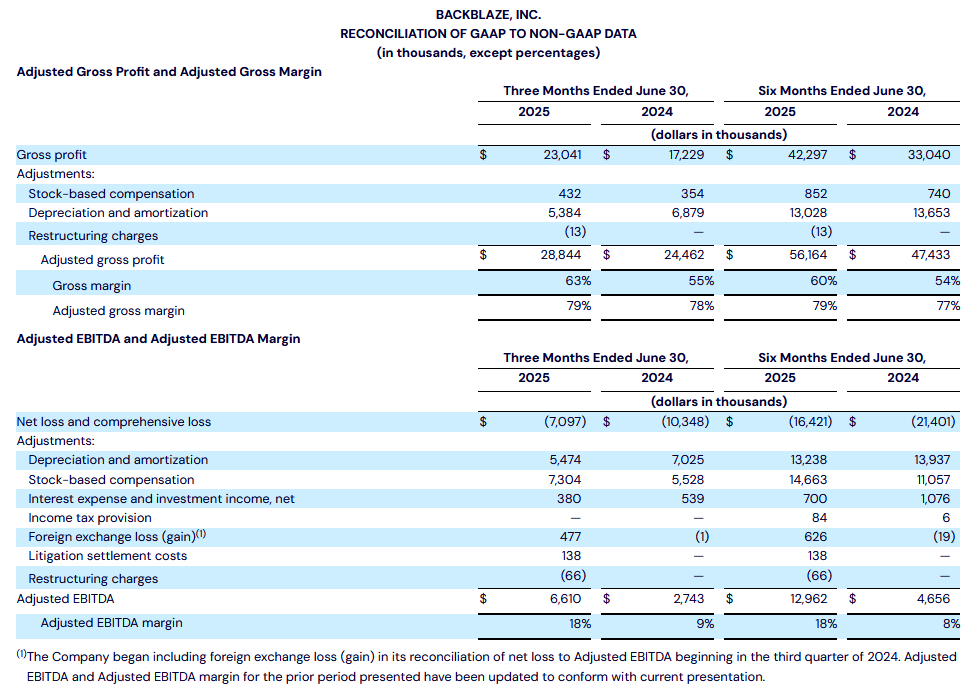Viewport: 972px width, 686px height.
Task: Click gross margin value 55%
Action: [x=701, y=281]
